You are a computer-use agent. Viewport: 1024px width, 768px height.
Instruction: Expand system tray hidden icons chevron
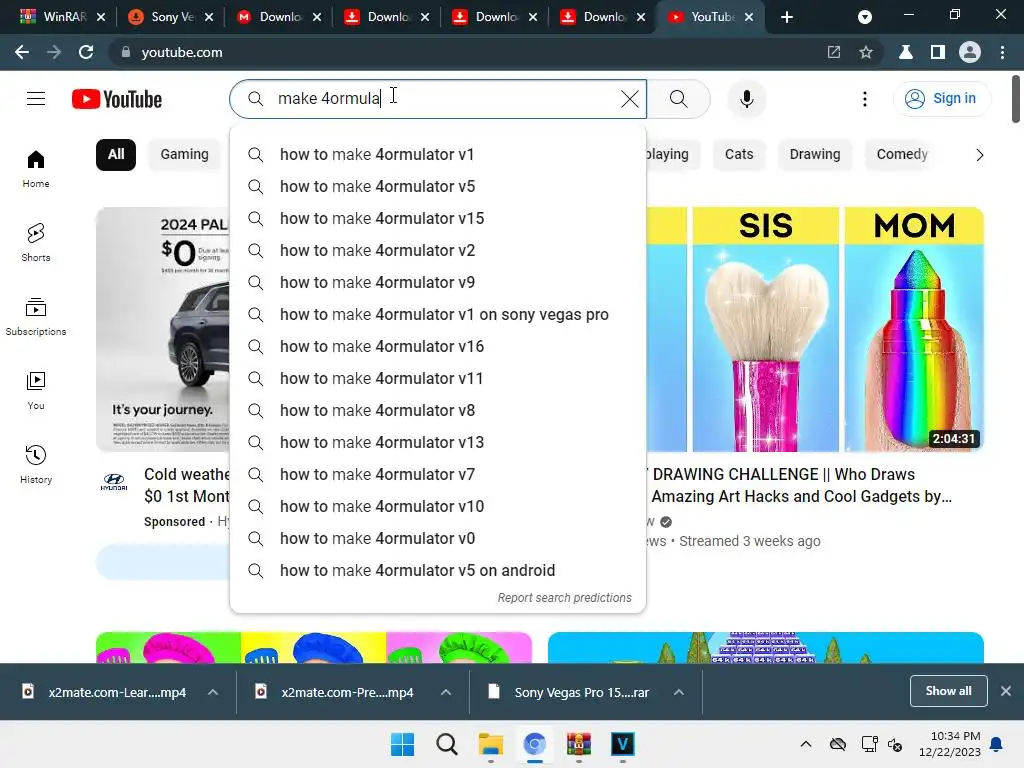point(806,744)
